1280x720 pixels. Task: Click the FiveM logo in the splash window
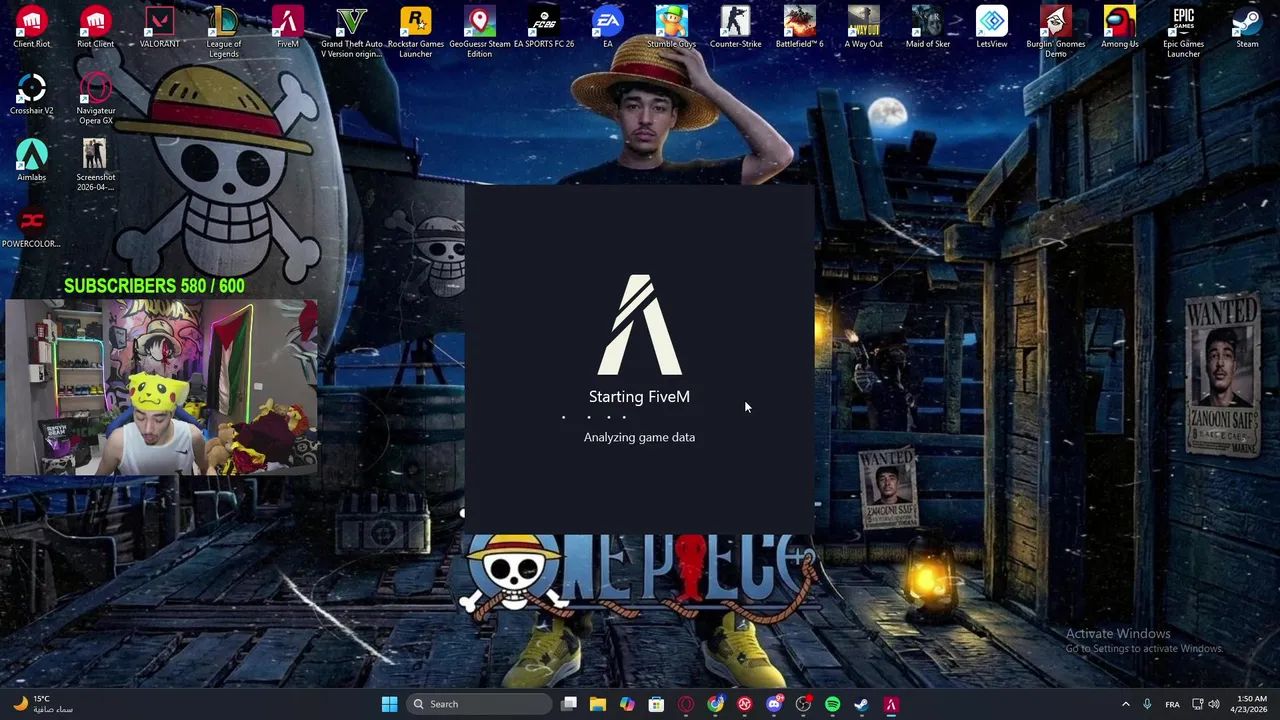click(x=639, y=325)
